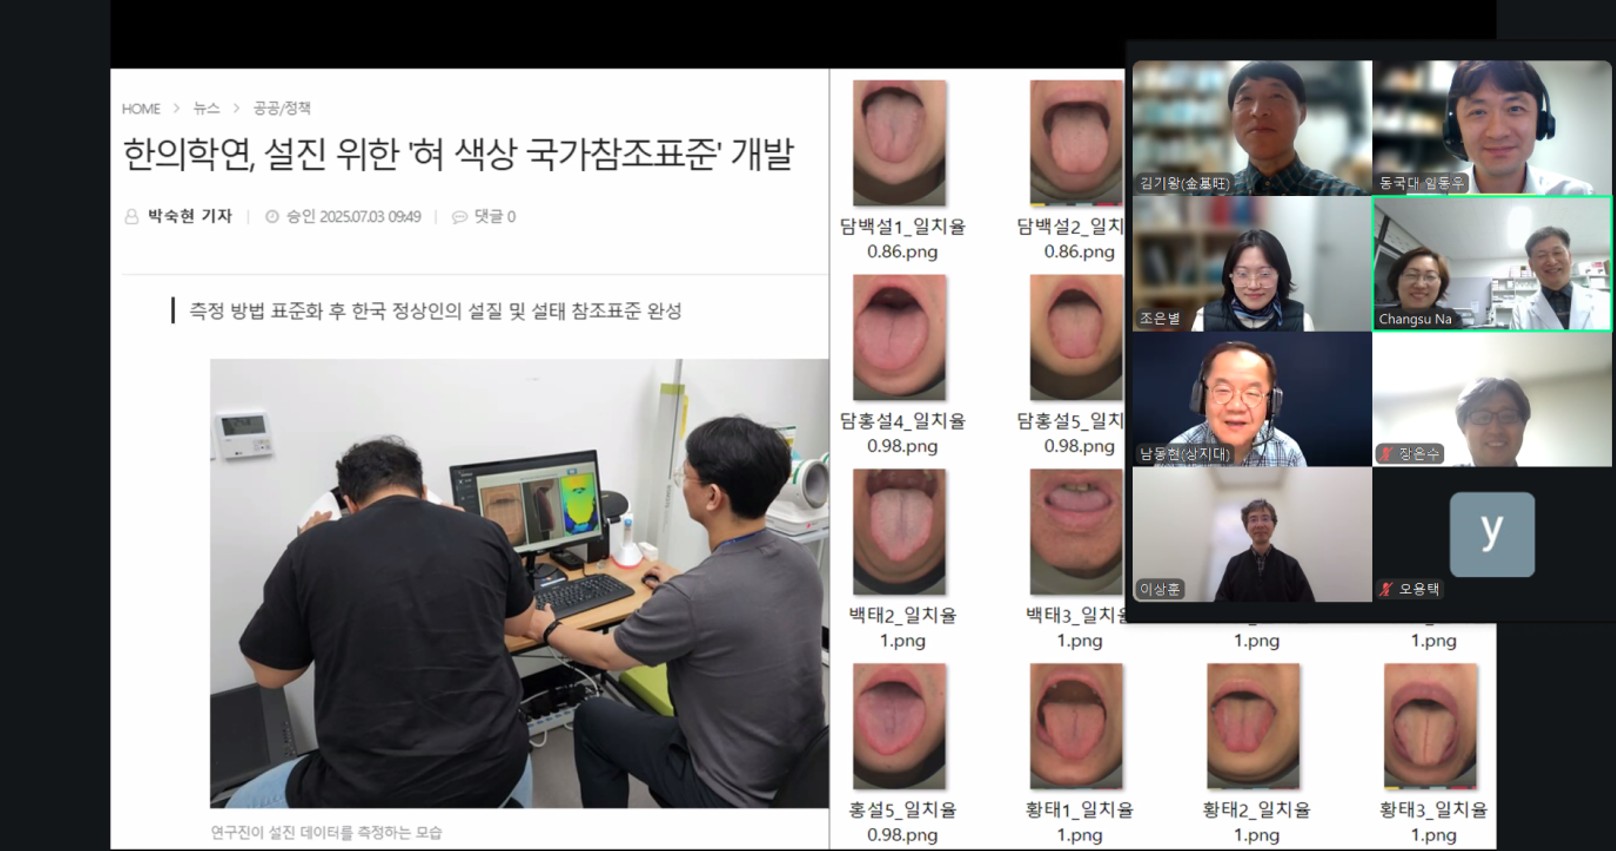This screenshot has width=1616, height=851.
Task: Select participant video tile 남동현(상지대)
Action: 1252,399
